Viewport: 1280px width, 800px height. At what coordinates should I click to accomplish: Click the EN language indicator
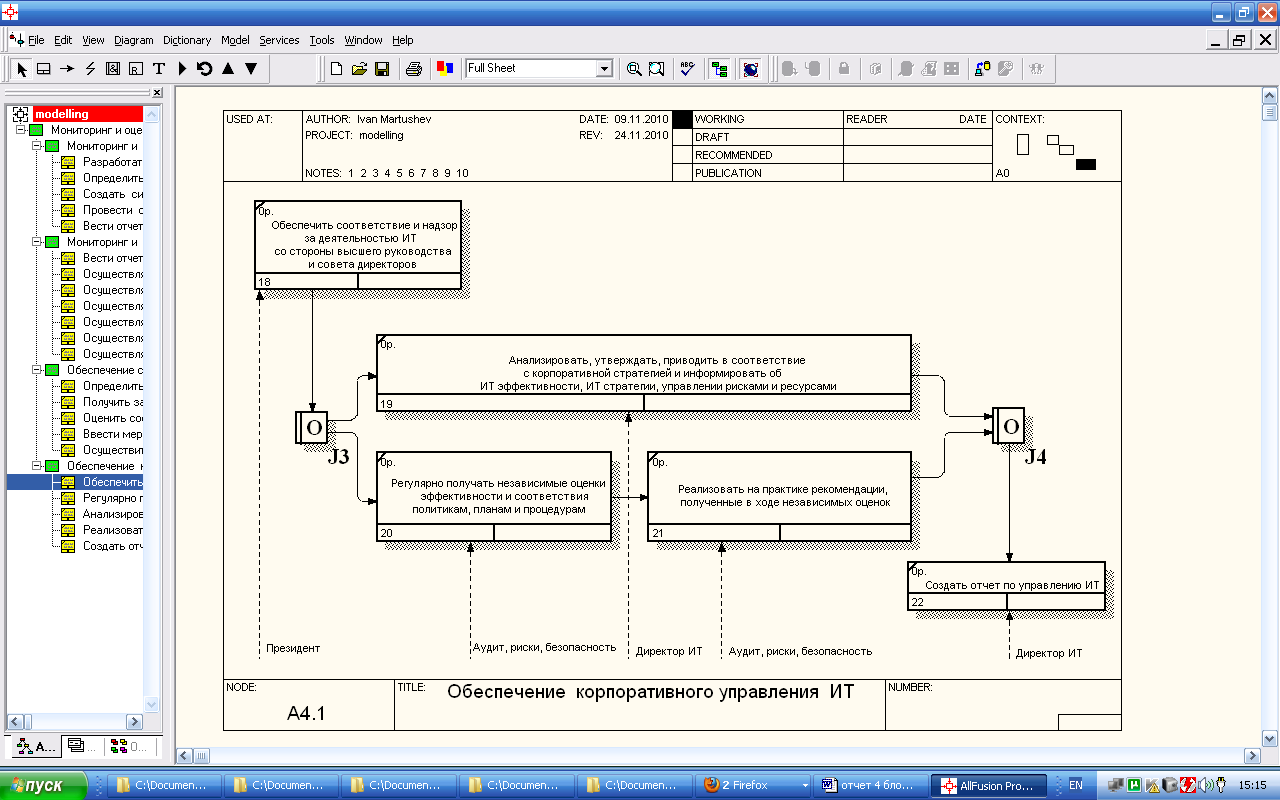point(1075,786)
